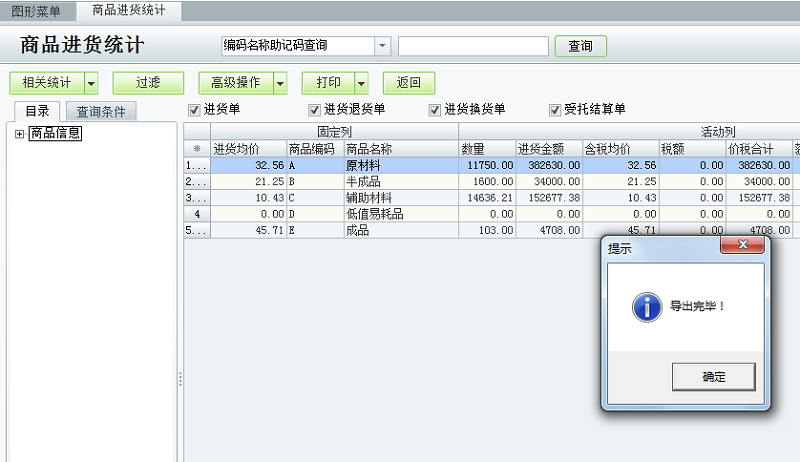Open the 相关统计 dropdown arrow

pos(91,83)
